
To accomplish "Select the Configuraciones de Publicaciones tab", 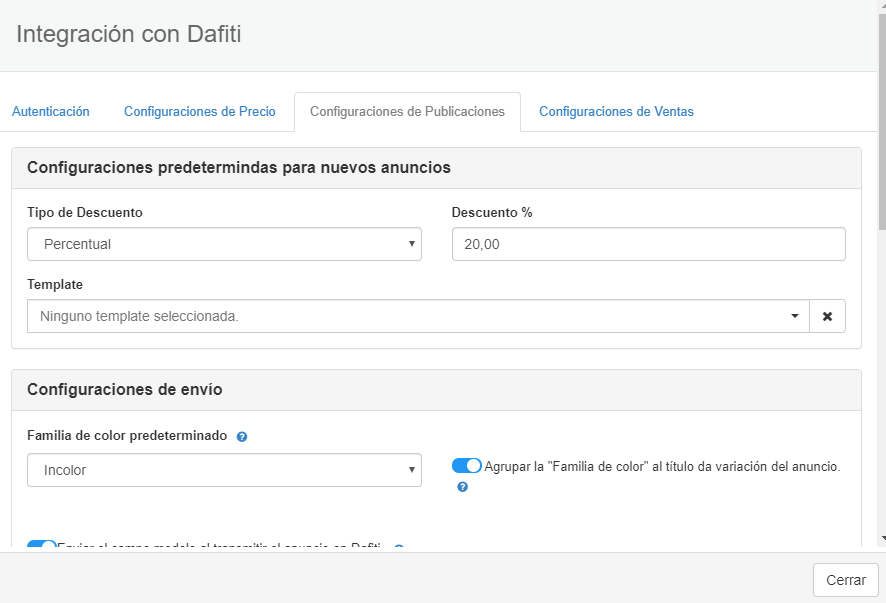I will tap(407, 111).
